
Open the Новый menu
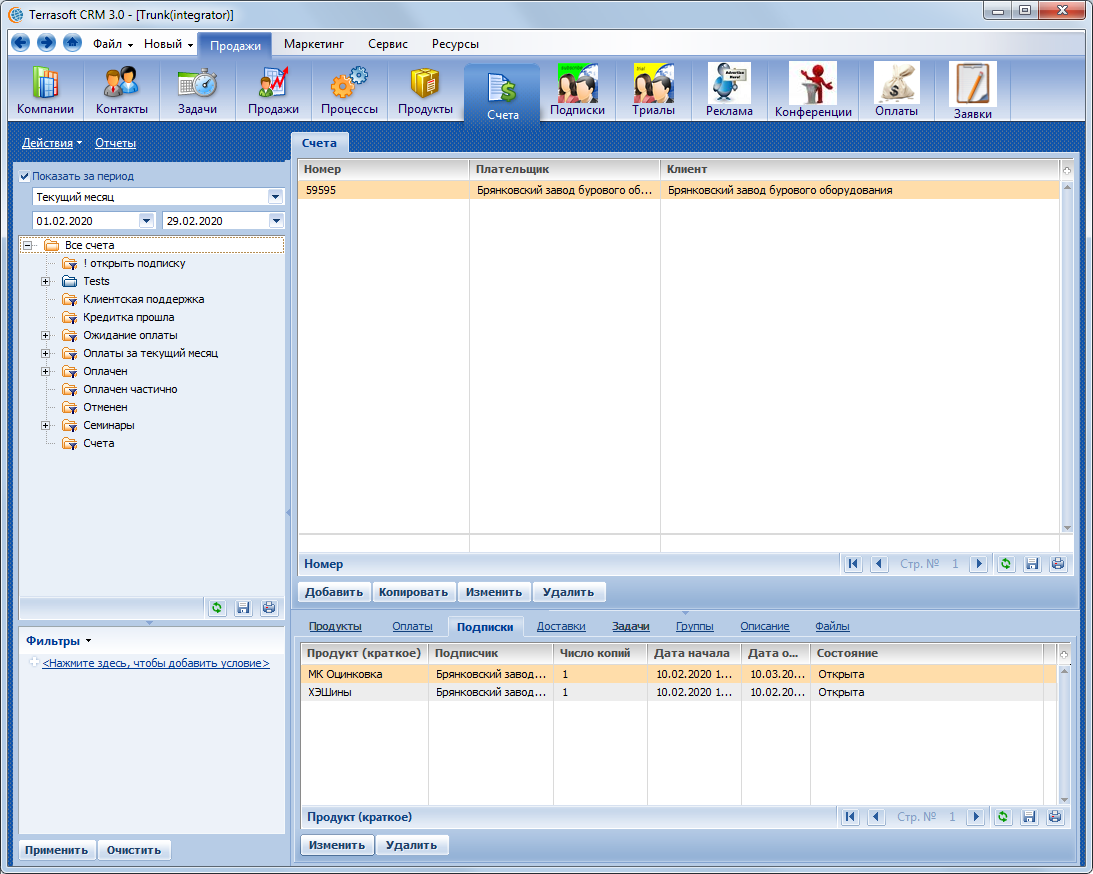click(168, 44)
